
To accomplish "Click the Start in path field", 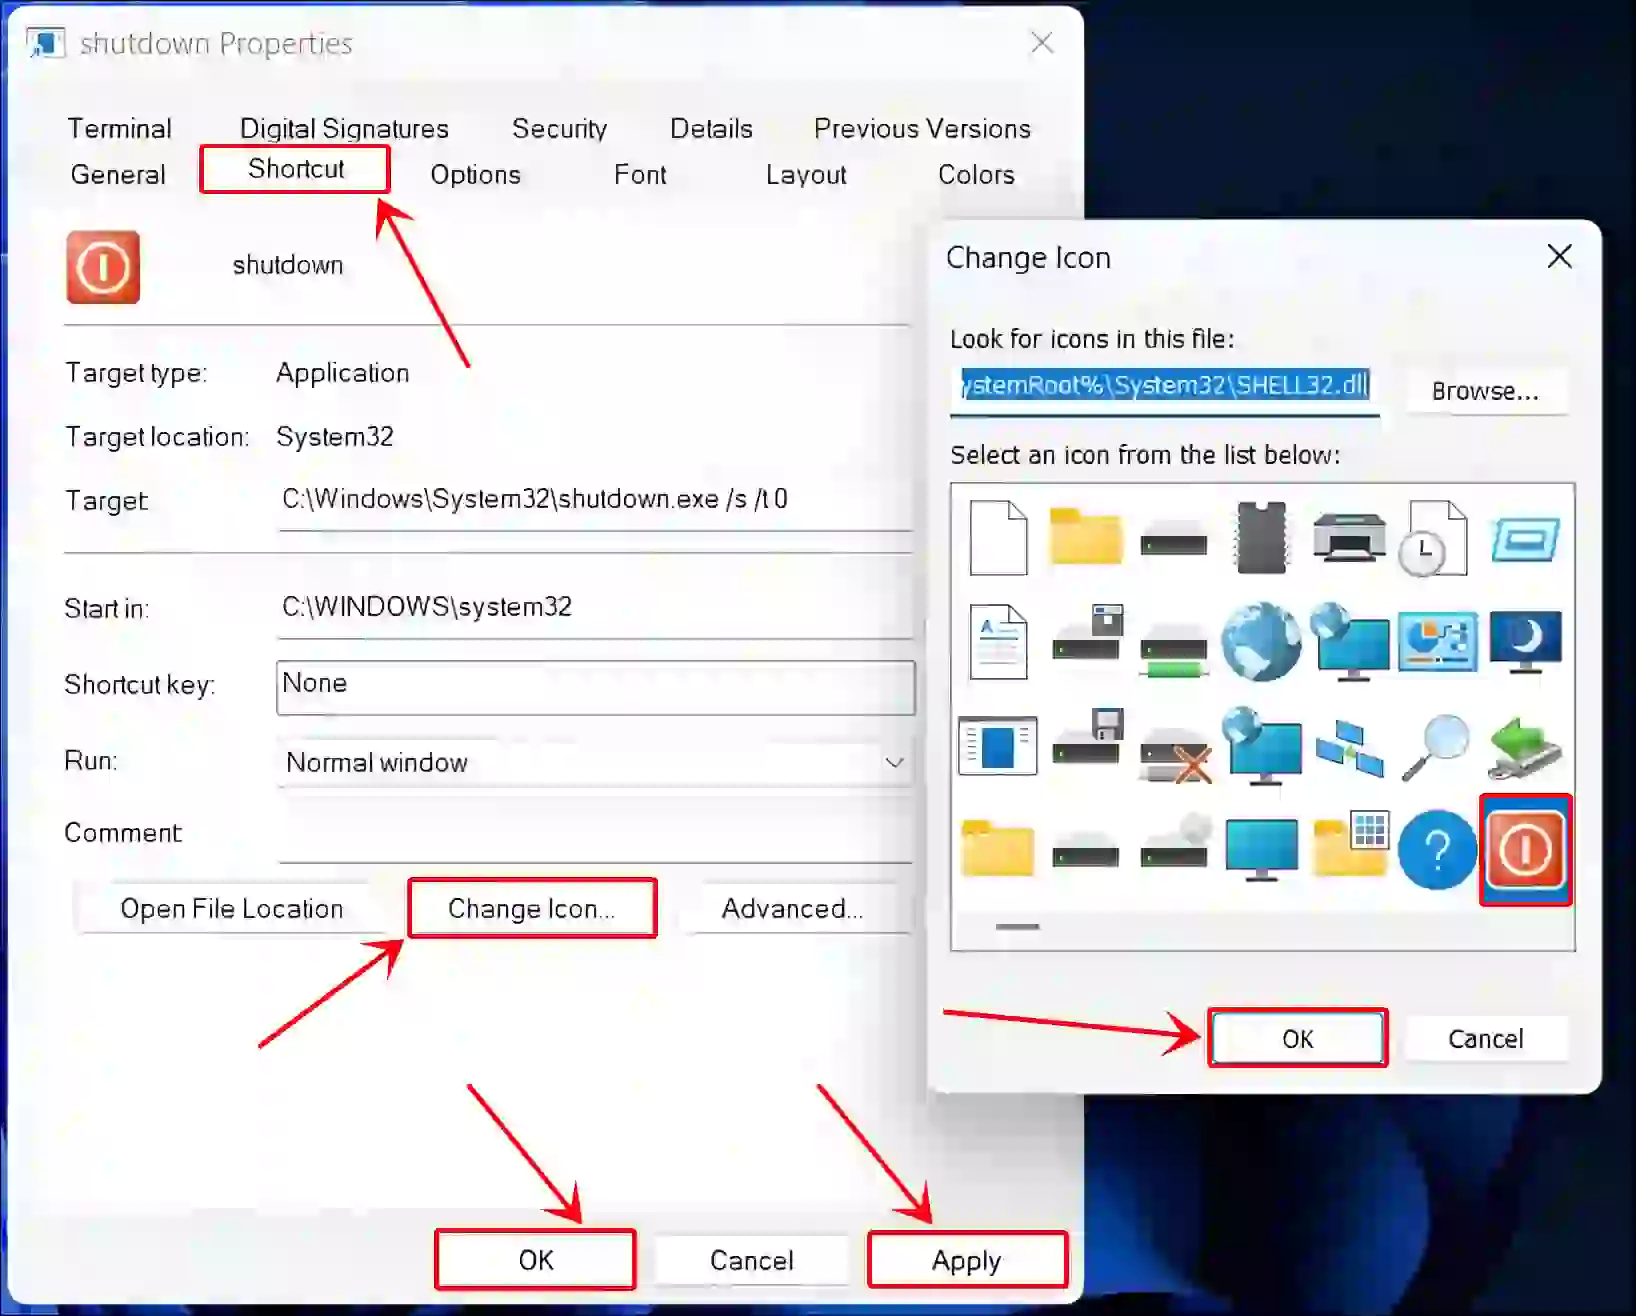I will (x=595, y=608).
